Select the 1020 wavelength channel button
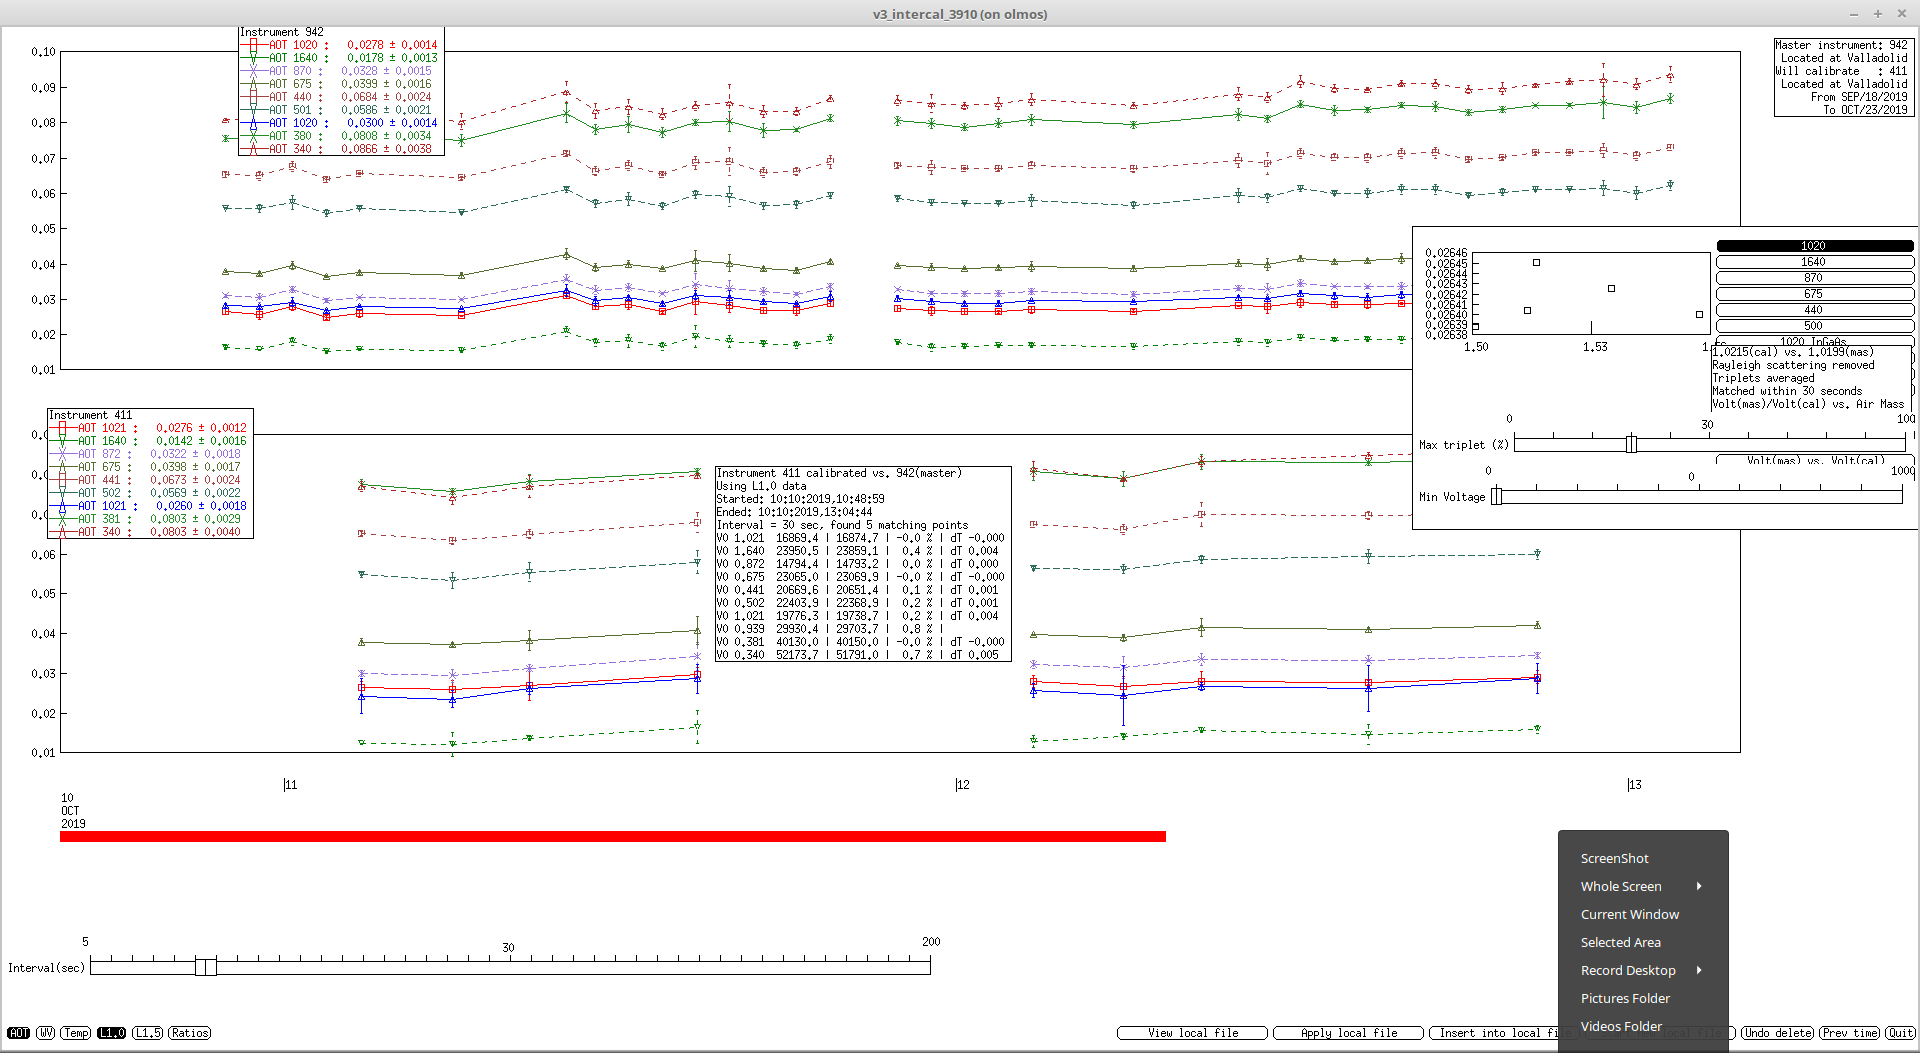The width and height of the screenshot is (1920, 1053). pyautogui.click(x=1814, y=246)
